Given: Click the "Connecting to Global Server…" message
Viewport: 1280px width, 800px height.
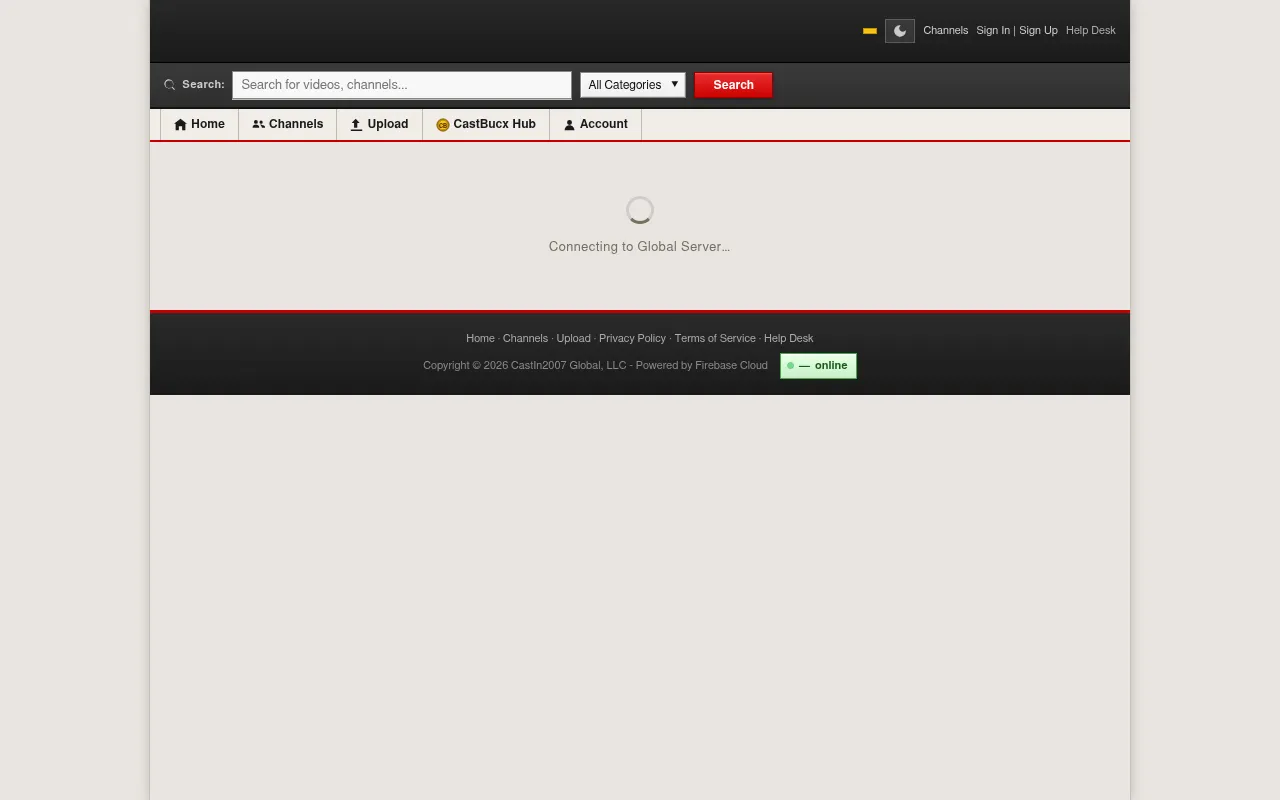Looking at the screenshot, I should (x=639, y=247).
